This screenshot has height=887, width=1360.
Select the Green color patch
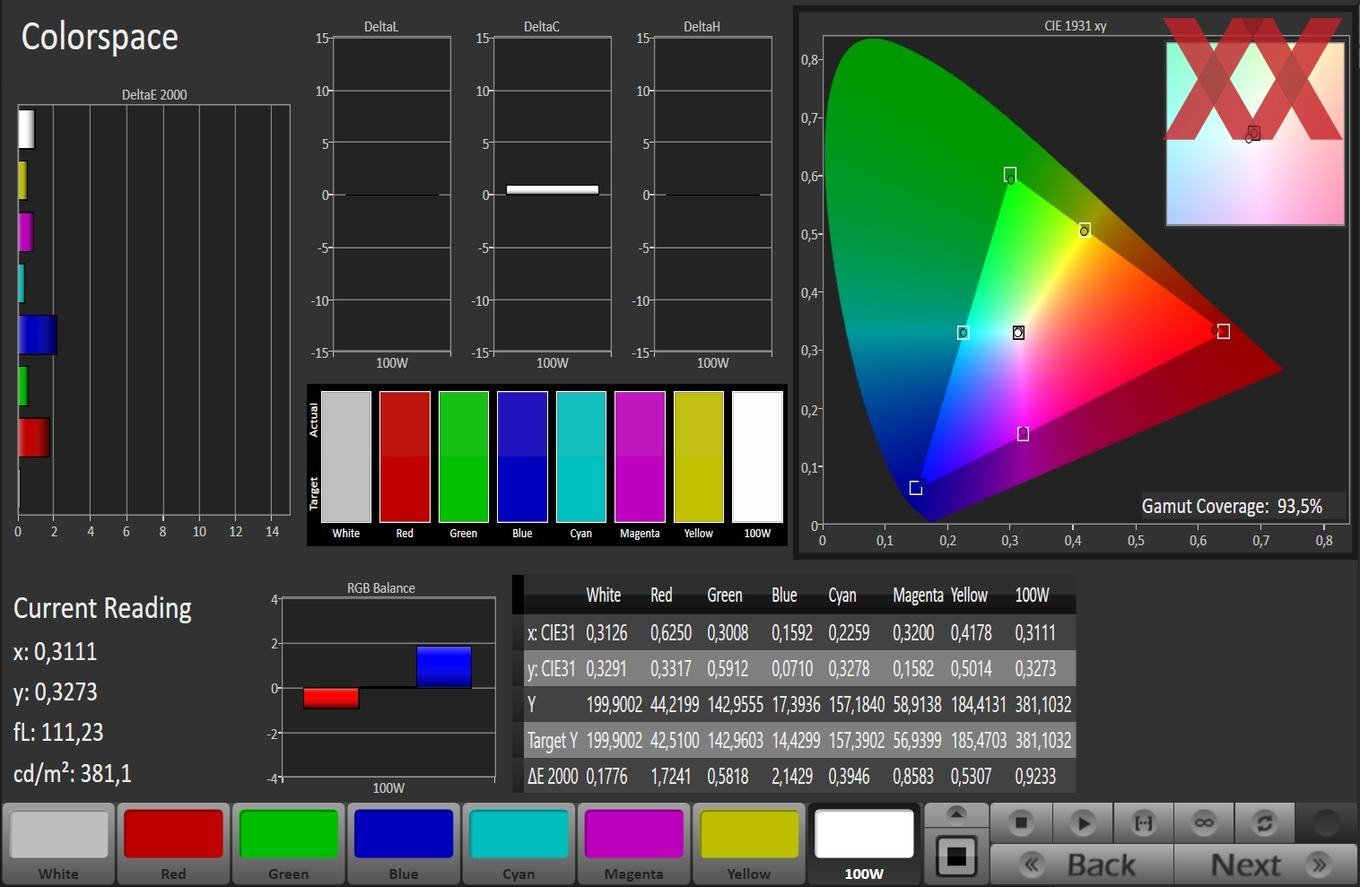tap(288, 844)
